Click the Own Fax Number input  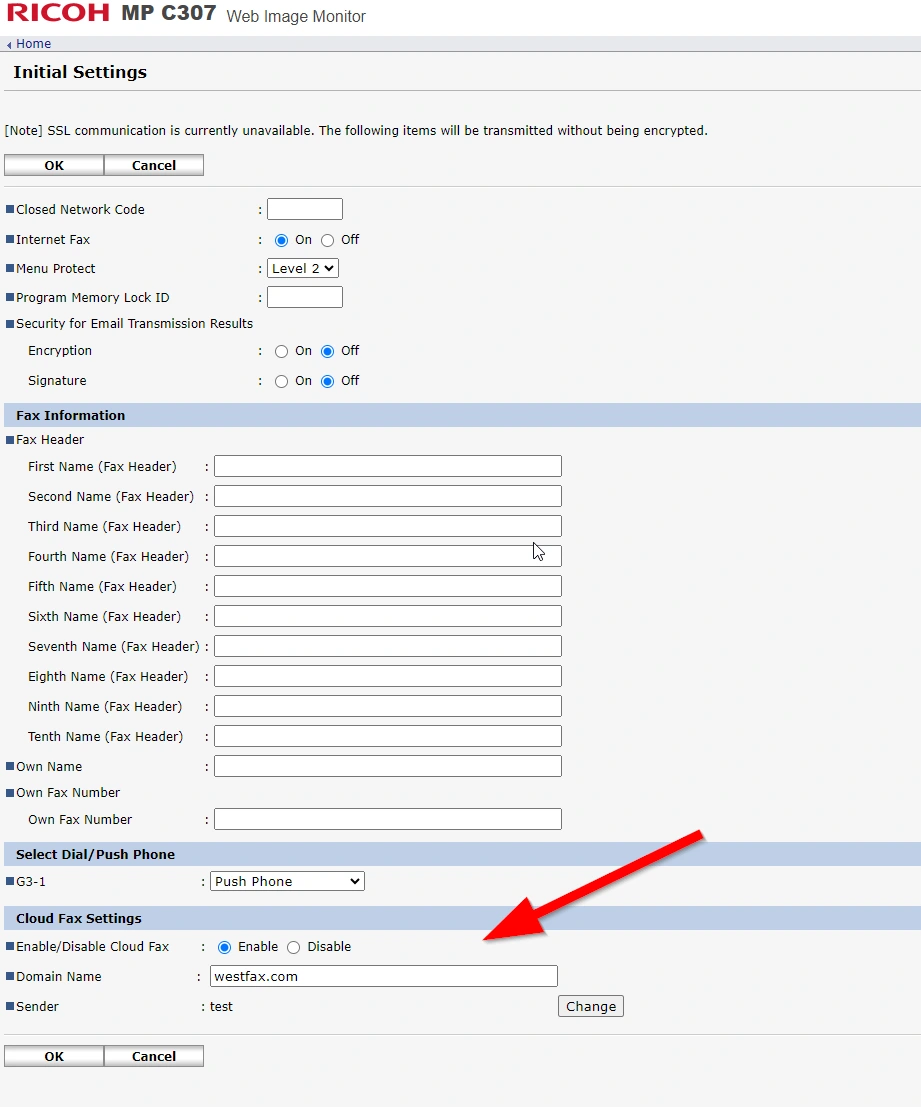click(x=387, y=819)
